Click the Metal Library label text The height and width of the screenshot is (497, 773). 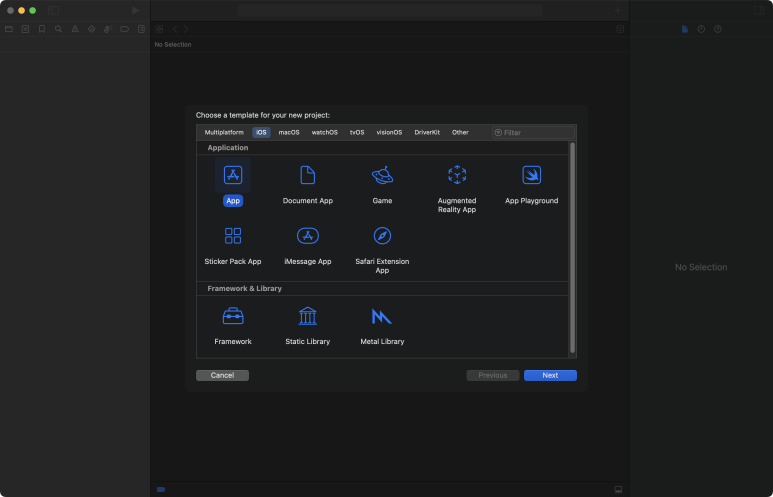point(382,341)
